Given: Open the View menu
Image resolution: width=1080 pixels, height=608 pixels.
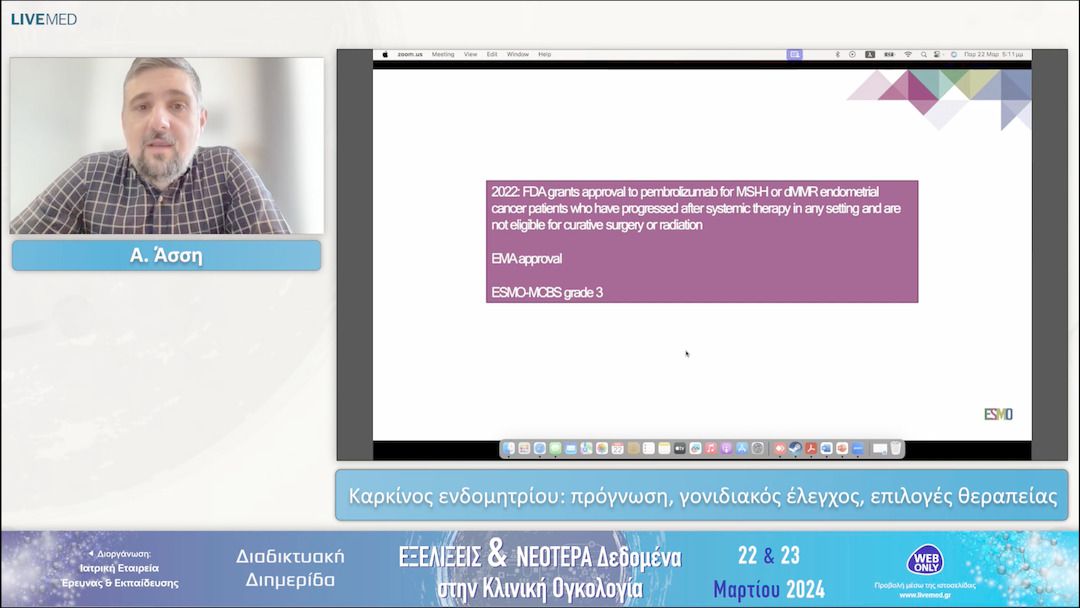Looking at the screenshot, I should coord(470,54).
